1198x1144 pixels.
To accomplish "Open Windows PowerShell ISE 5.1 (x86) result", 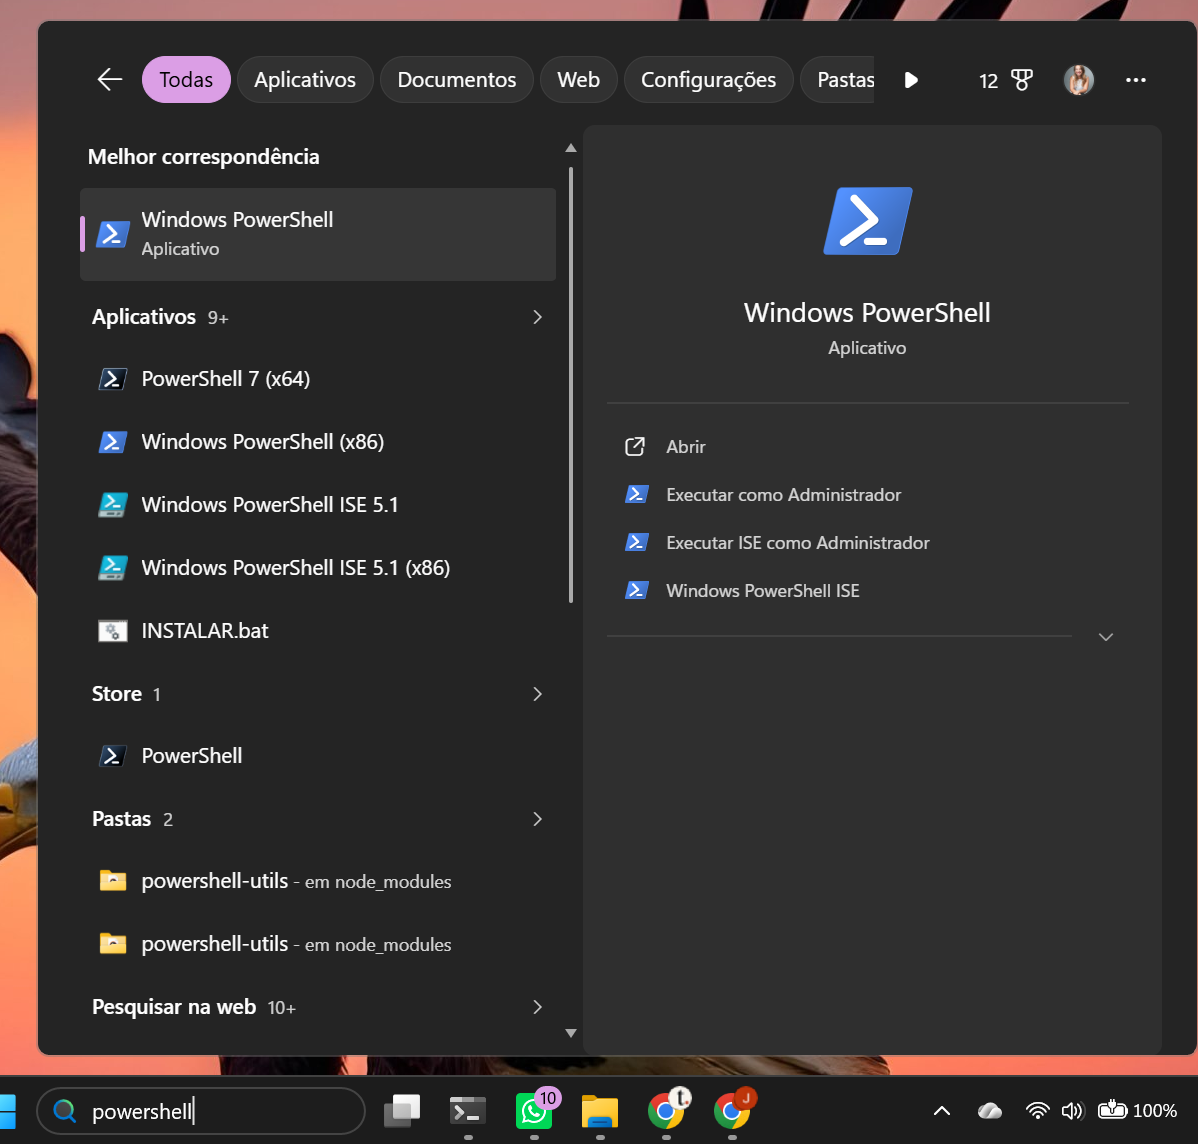I will point(318,568).
